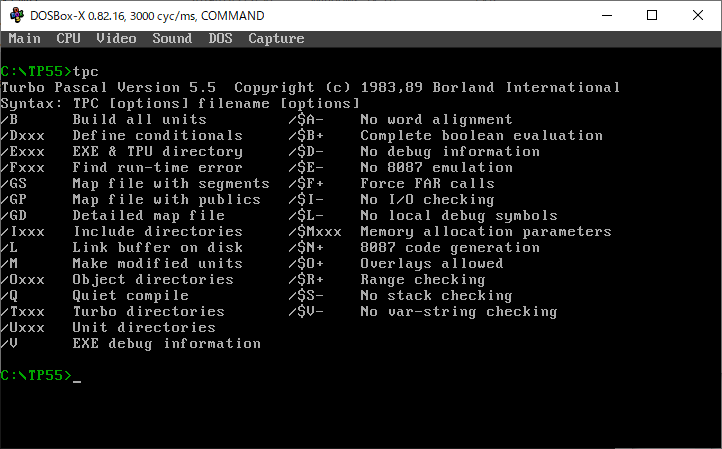Close the DOSBox-X window

tap(698, 15)
